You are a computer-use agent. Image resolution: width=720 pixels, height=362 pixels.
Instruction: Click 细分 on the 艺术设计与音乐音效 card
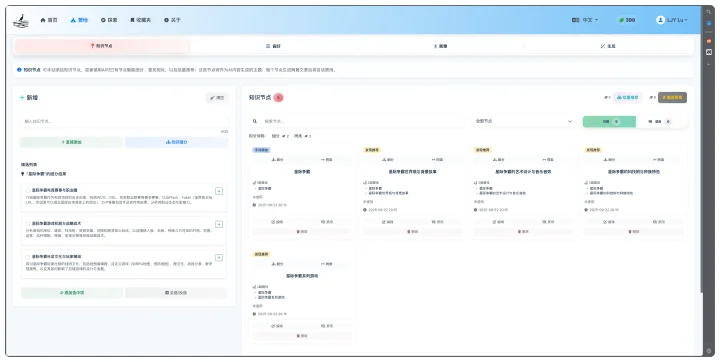[498, 160]
